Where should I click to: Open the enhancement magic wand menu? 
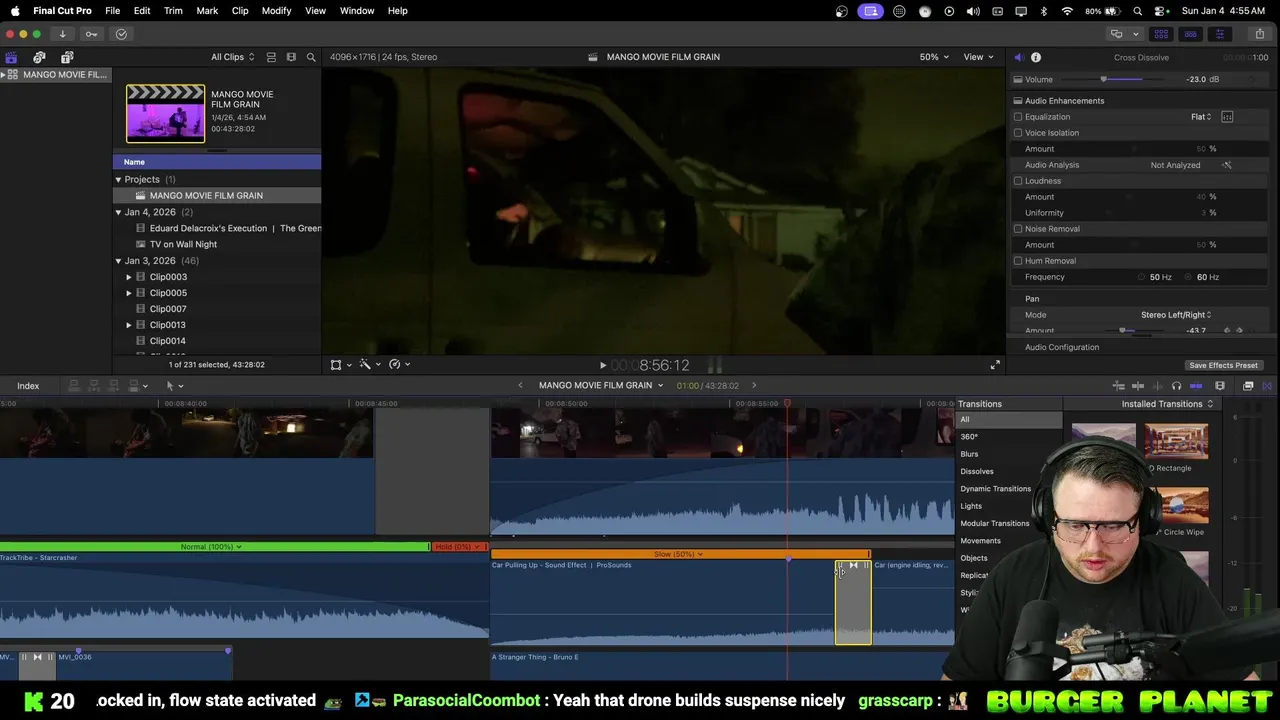[368, 365]
